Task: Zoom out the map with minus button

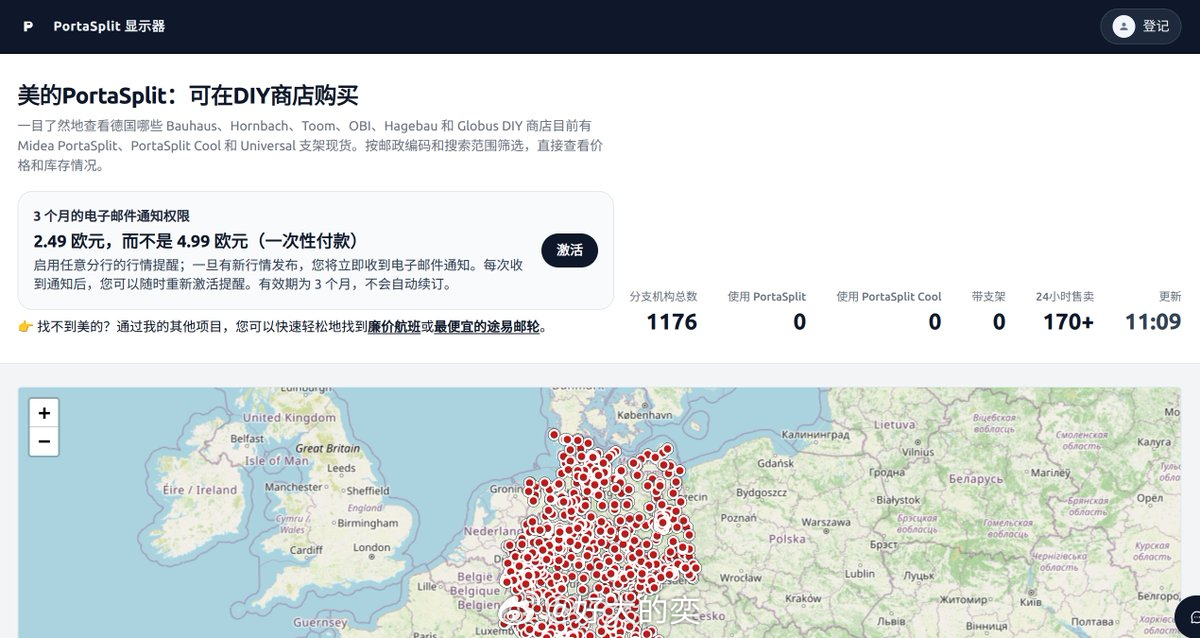Action: coord(44,441)
